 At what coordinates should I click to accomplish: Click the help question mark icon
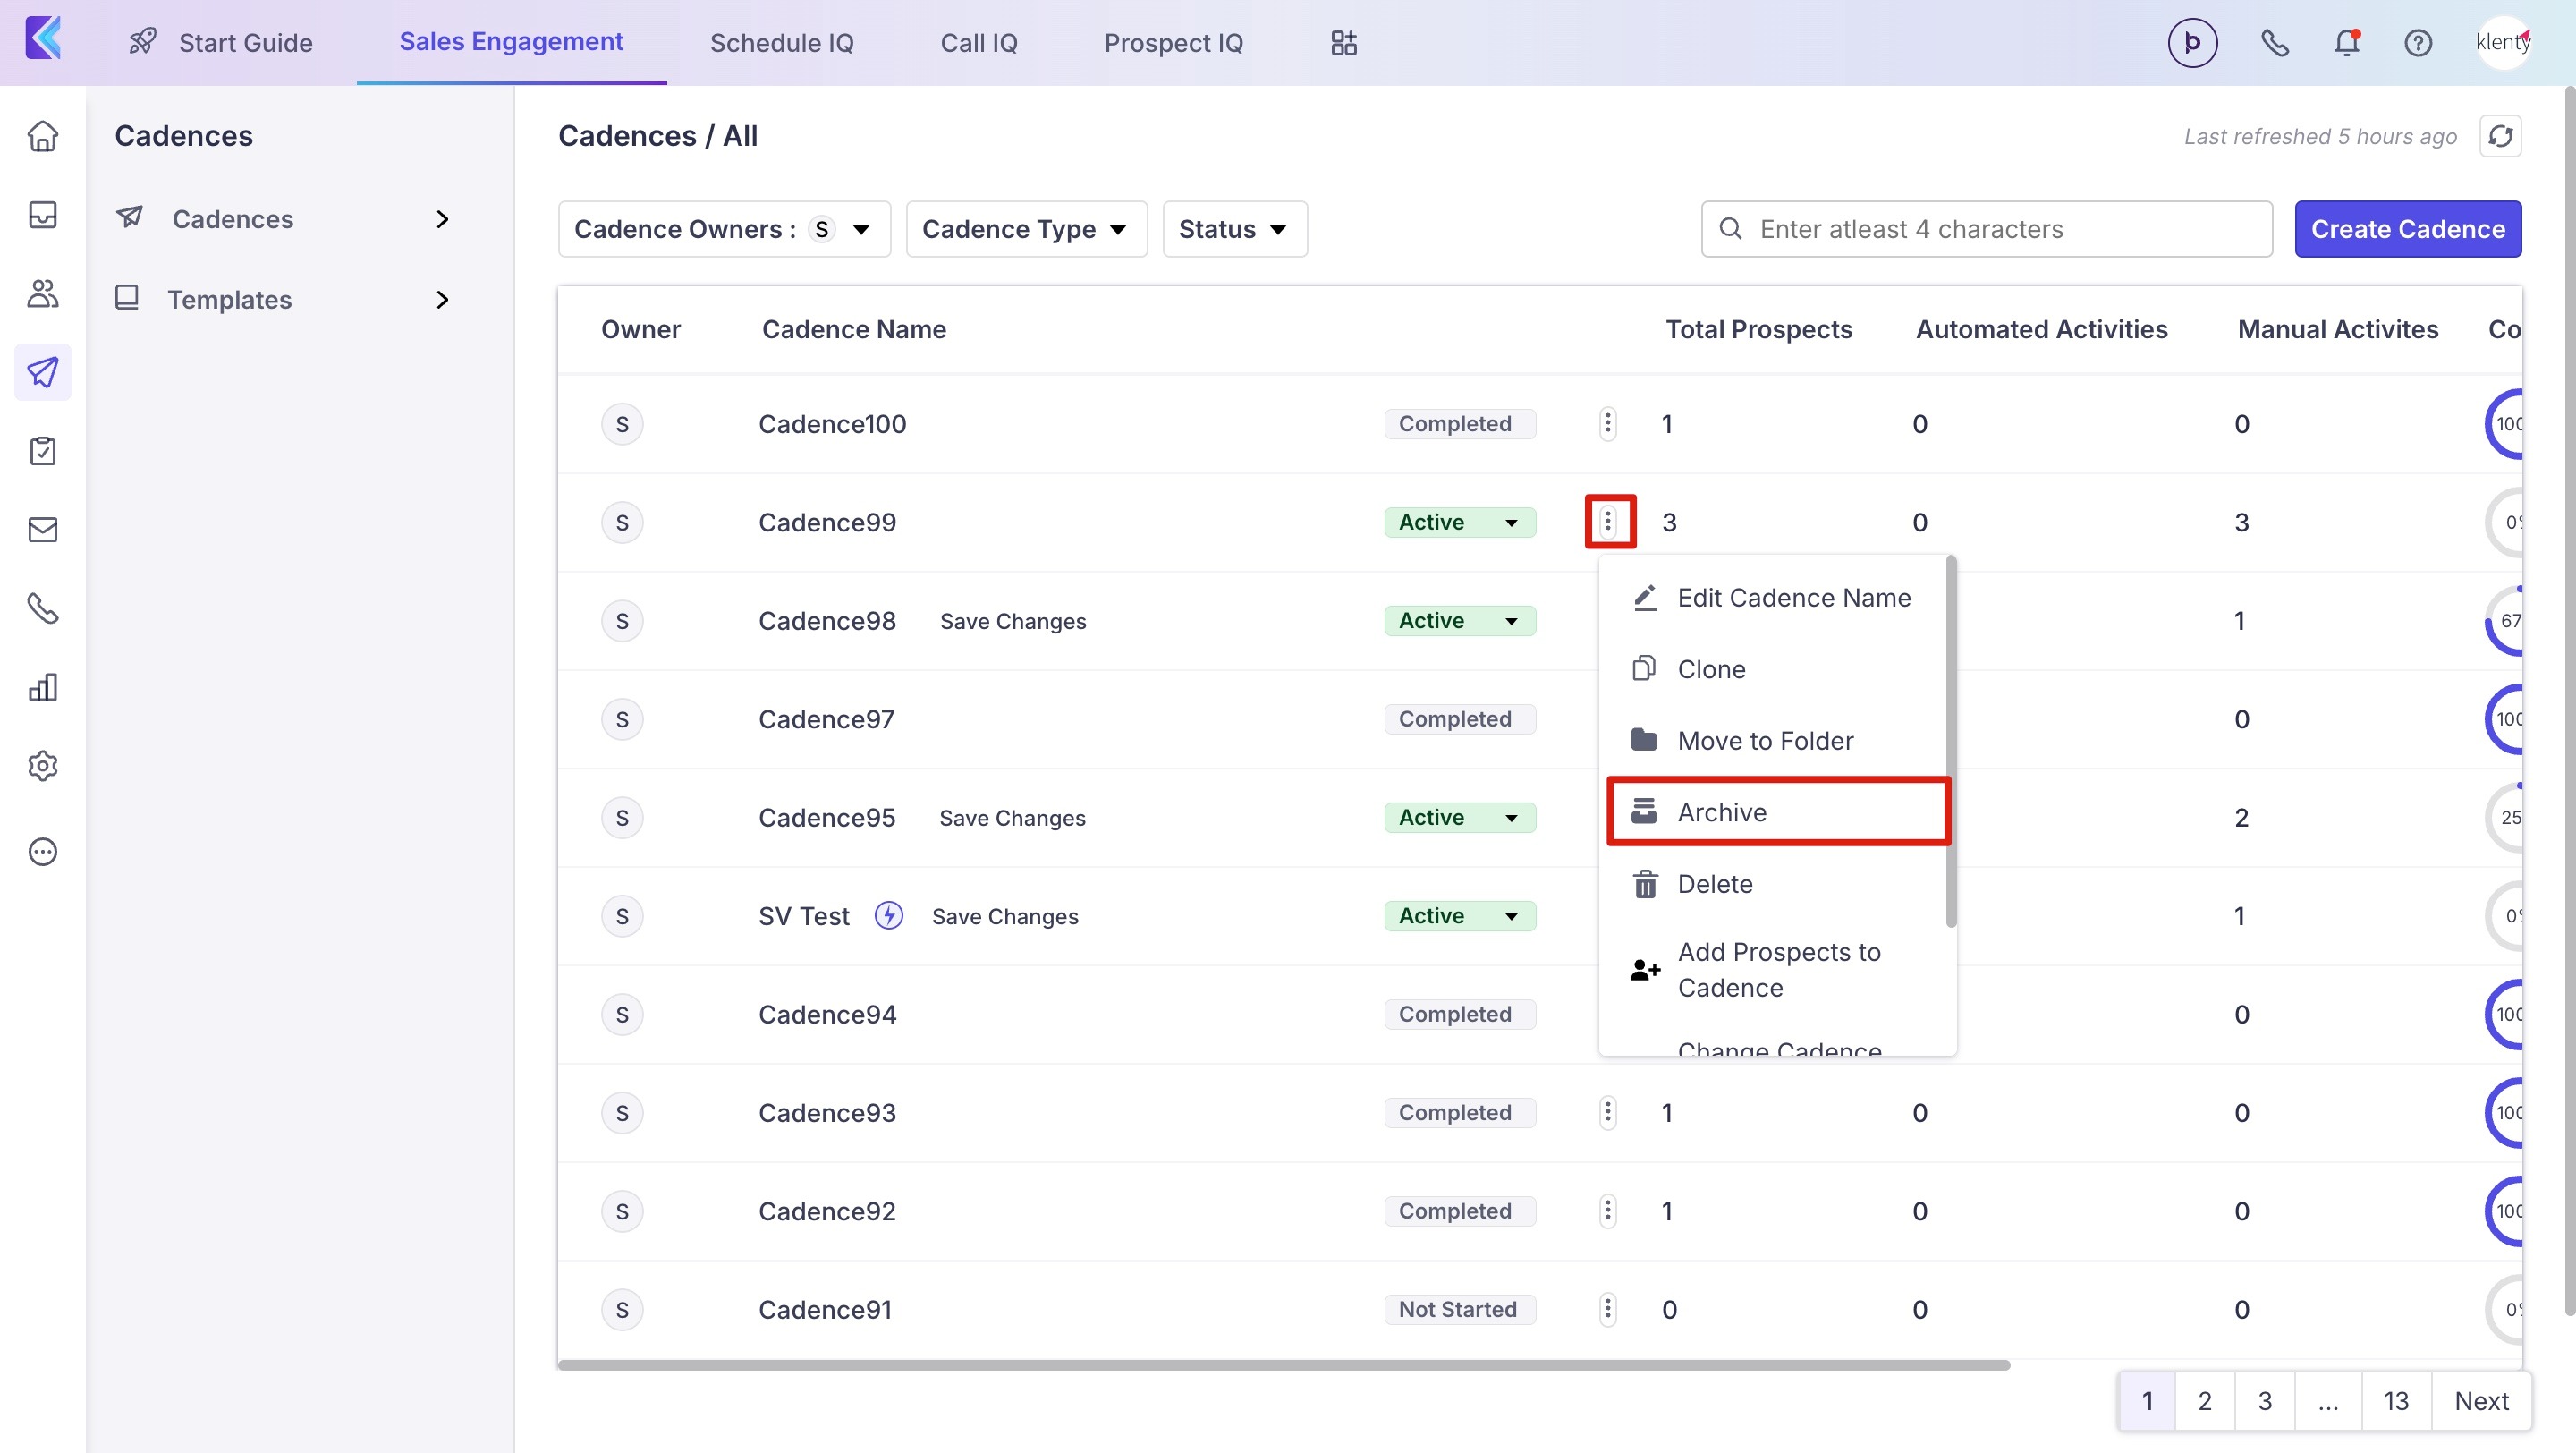(x=2418, y=43)
